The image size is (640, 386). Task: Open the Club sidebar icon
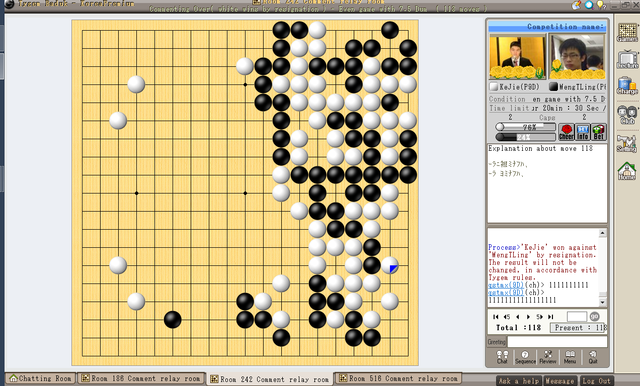(627, 115)
